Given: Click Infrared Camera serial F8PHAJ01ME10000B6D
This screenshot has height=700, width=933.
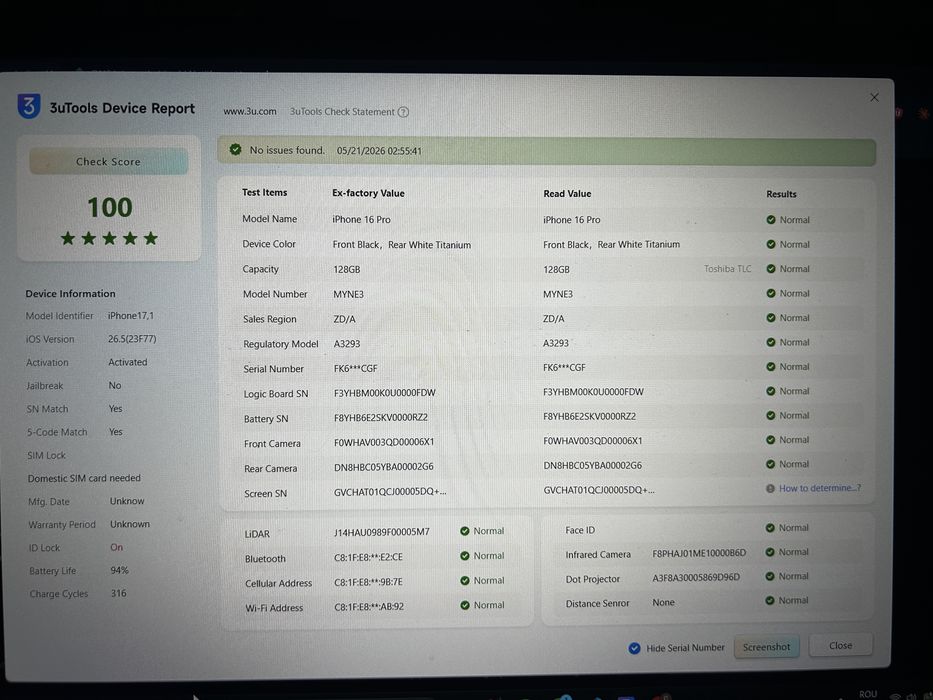Looking at the screenshot, I should (699, 553).
